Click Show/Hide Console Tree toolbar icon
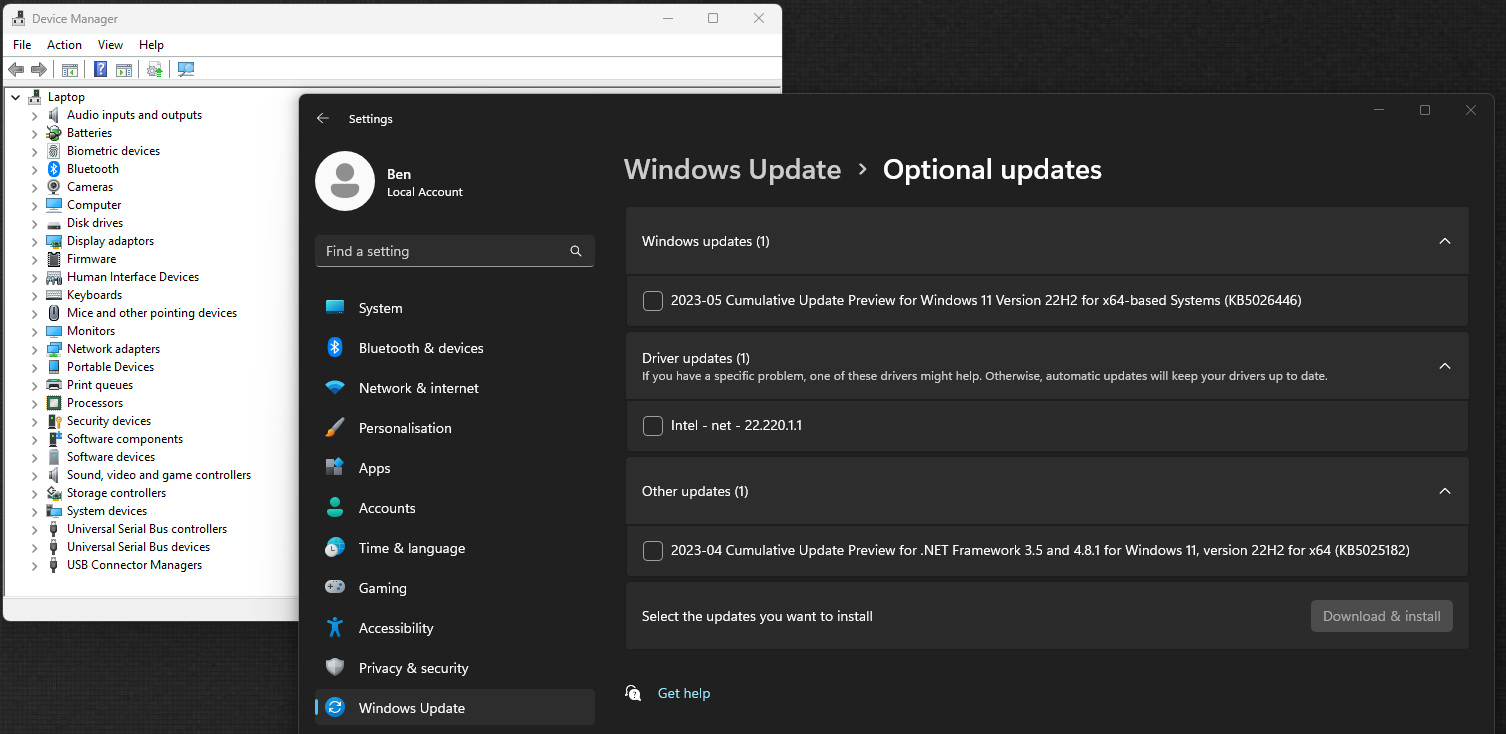 pyautogui.click(x=70, y=69)
